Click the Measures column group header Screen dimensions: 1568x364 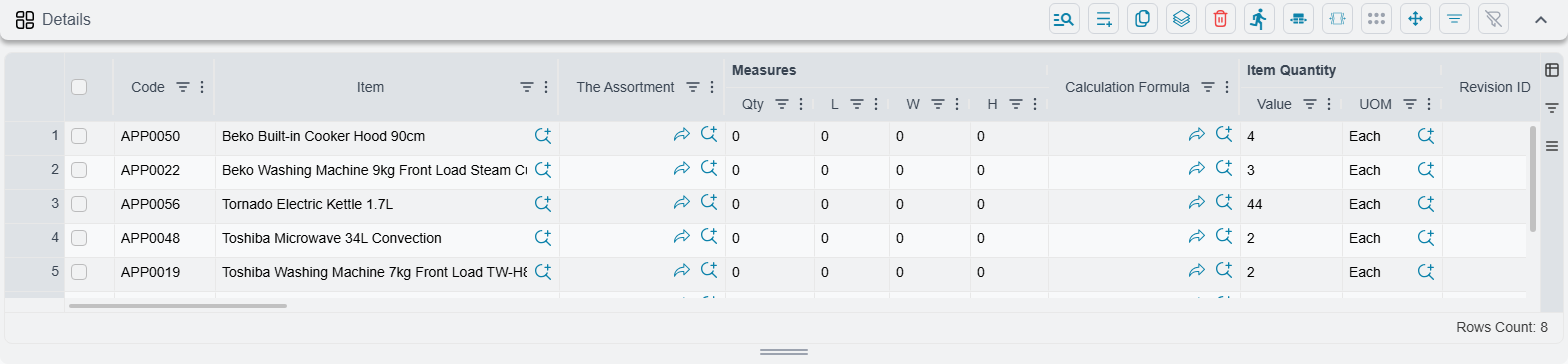[764, 70]
